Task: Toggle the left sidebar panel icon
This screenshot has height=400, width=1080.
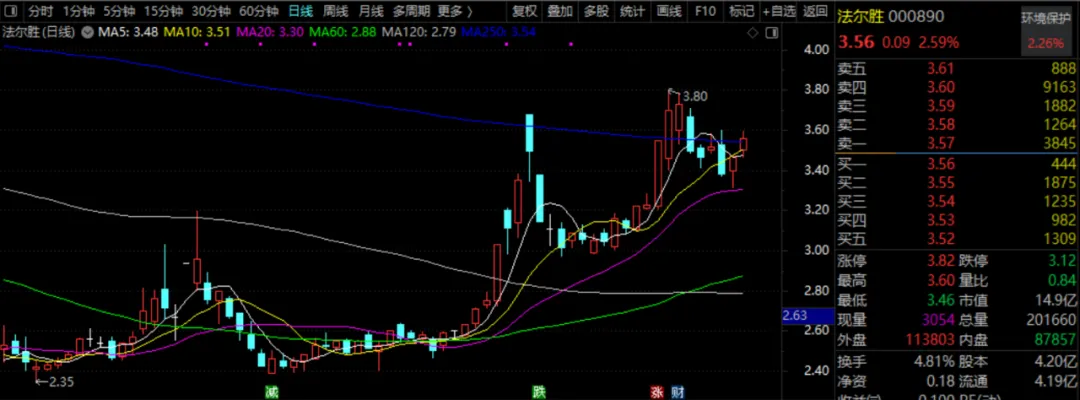Action: coord(11,11)
